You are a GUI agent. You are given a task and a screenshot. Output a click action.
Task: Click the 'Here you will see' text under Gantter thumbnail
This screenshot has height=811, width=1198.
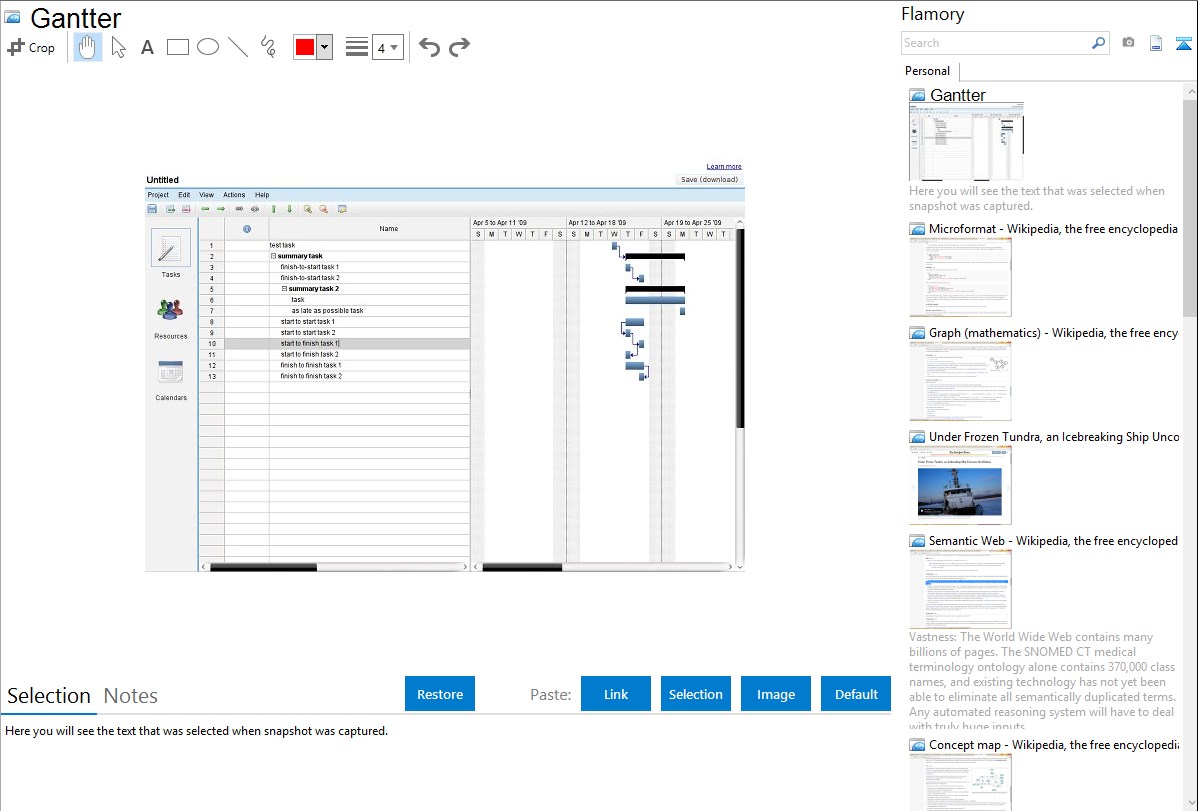(1037, 198)
